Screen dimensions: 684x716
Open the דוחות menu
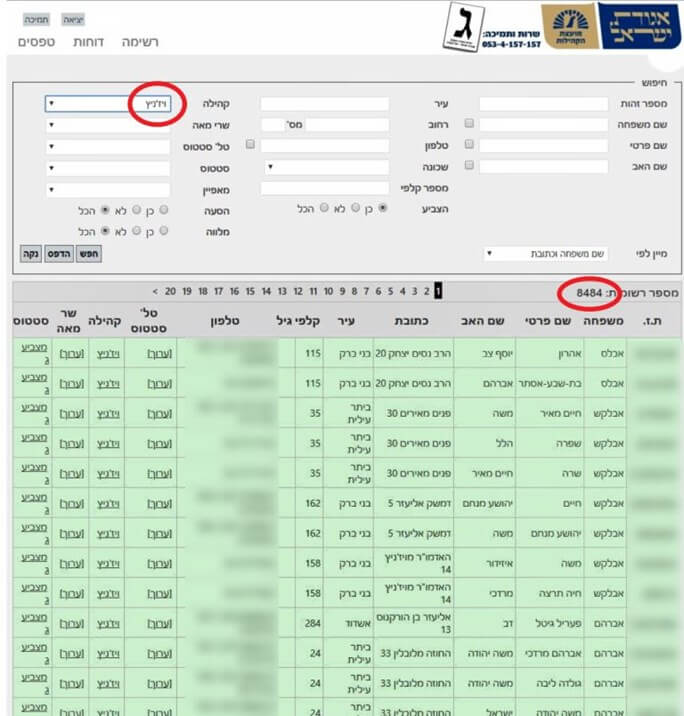(x=91, y=42)
